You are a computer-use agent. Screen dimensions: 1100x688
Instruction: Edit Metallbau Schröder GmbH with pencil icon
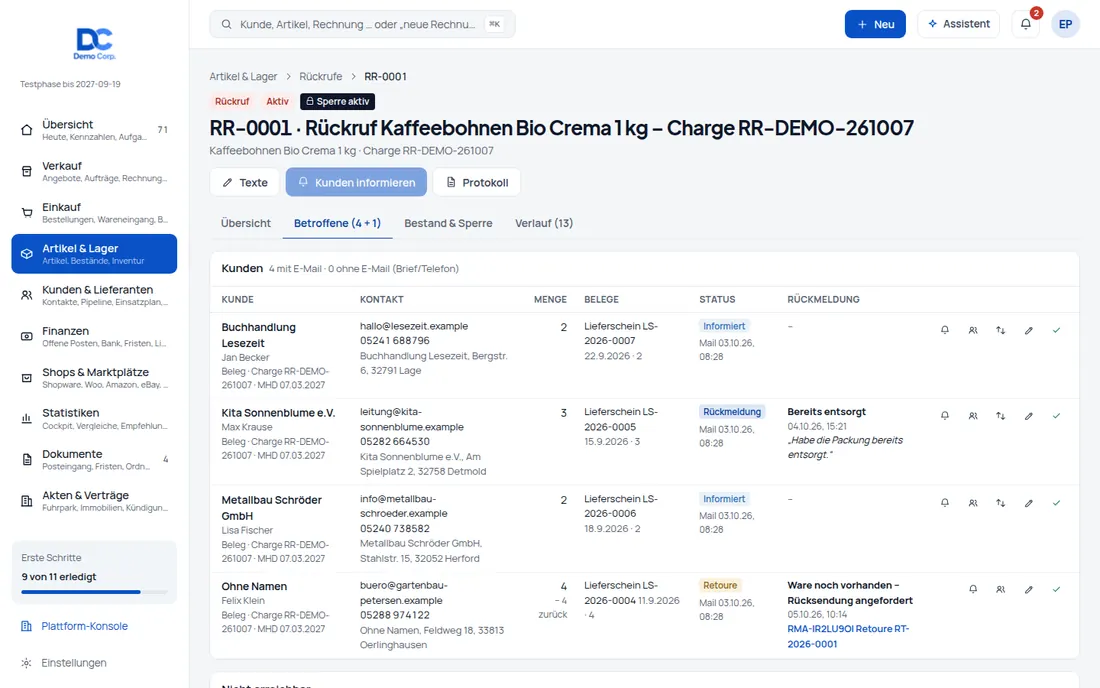pos(1028,503)
